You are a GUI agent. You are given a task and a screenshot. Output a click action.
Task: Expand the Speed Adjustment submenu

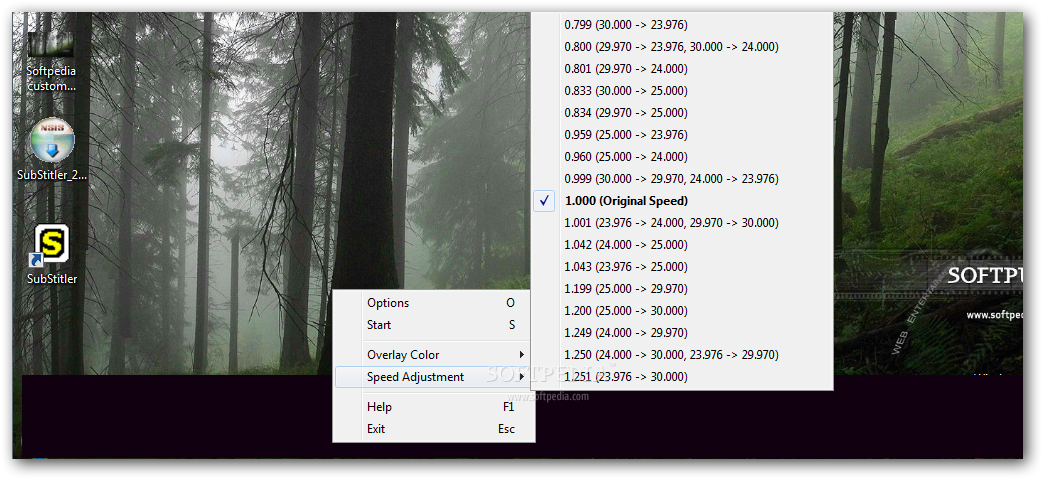[x=434, y=377]
